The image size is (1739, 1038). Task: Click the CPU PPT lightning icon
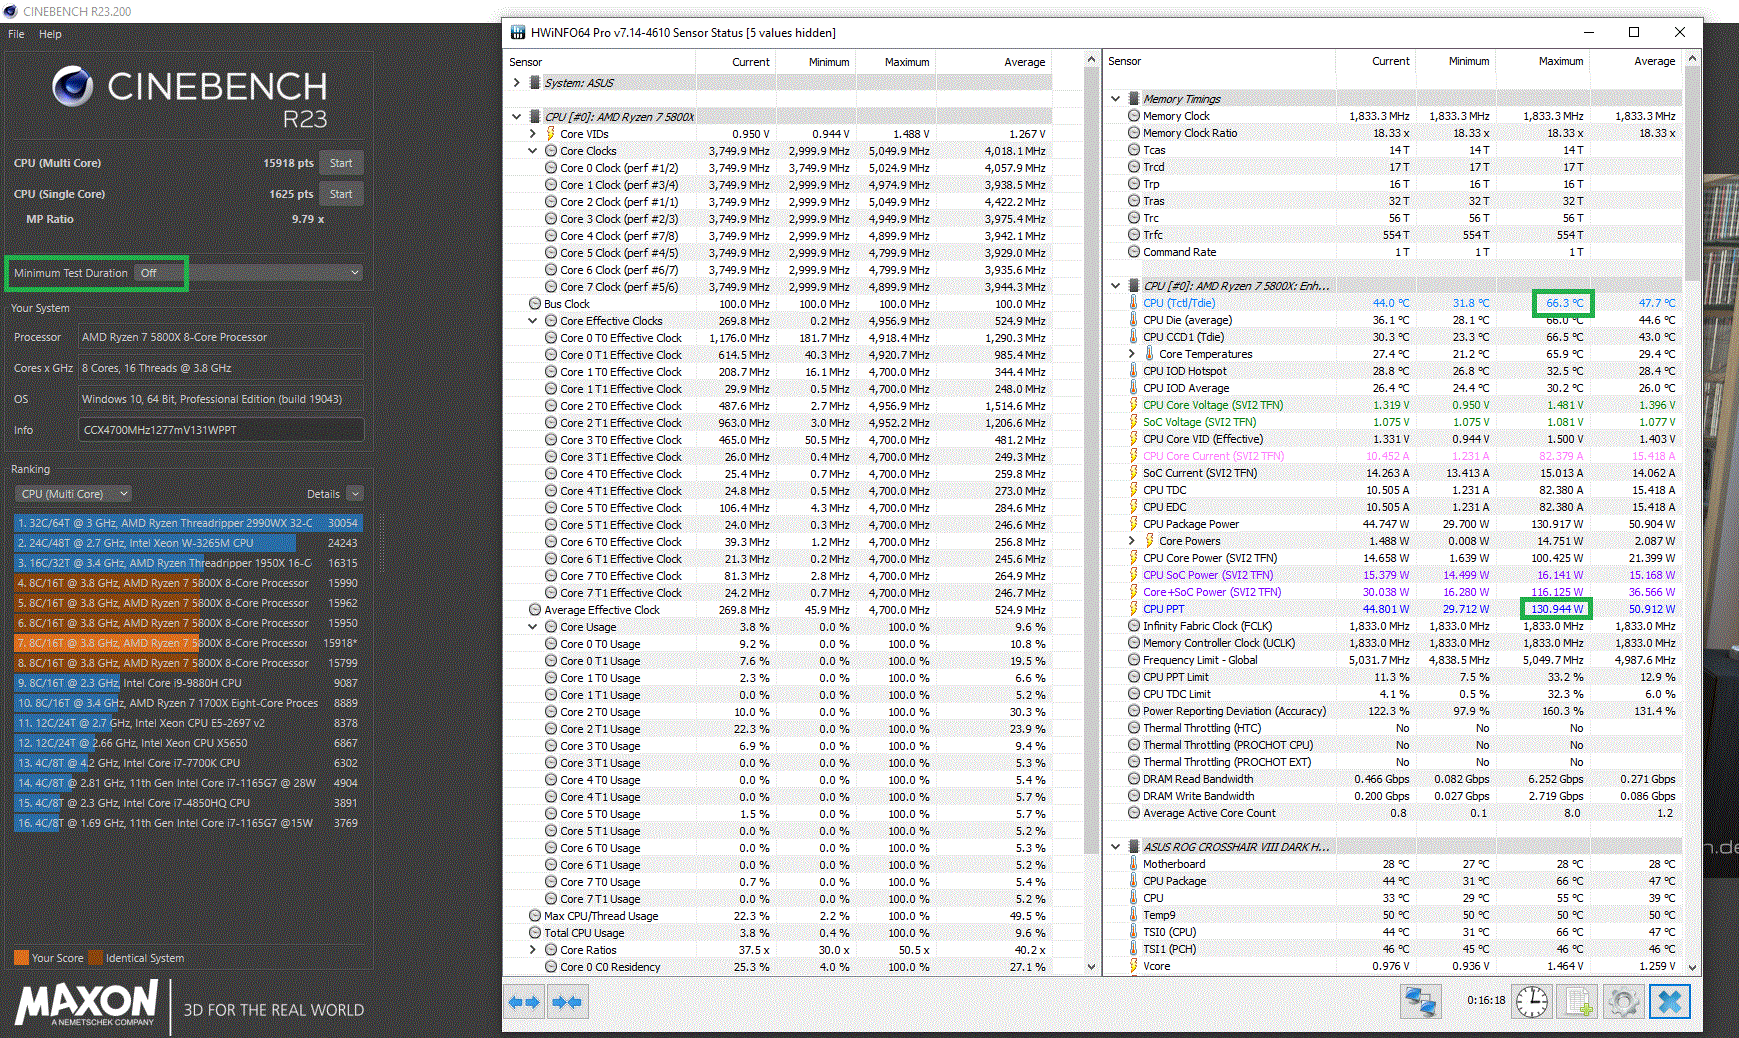click(x=1133, y=609)
